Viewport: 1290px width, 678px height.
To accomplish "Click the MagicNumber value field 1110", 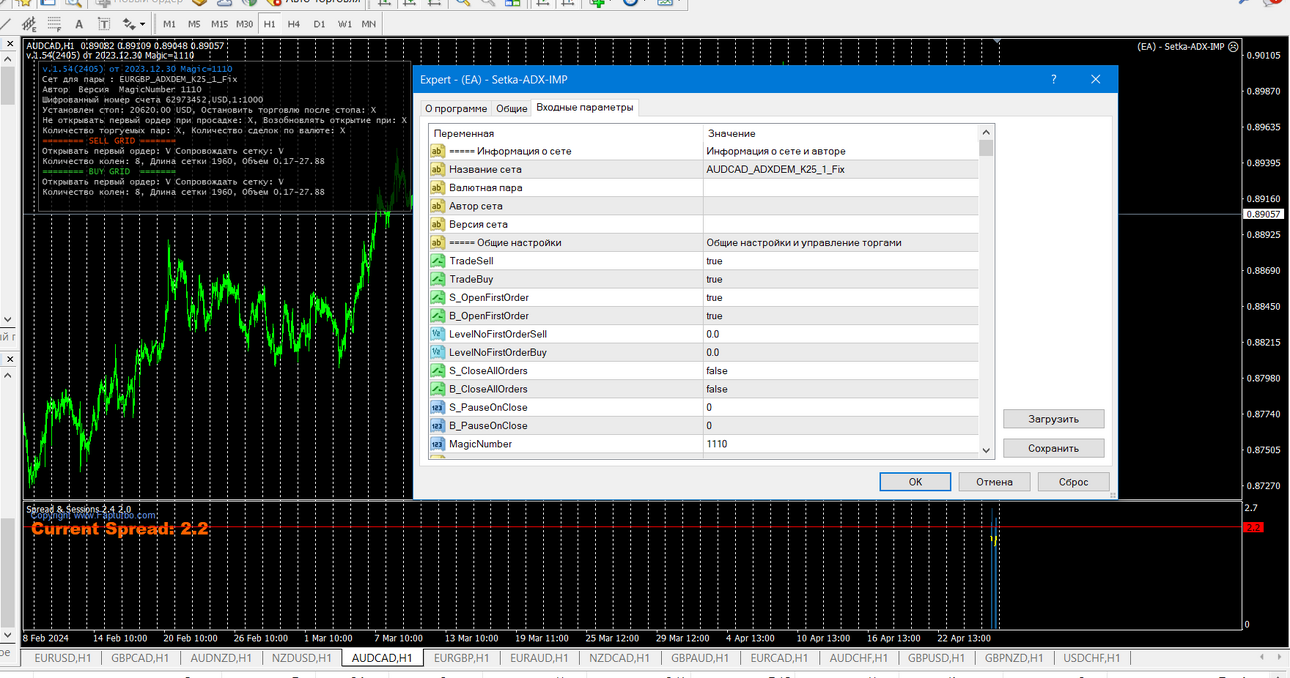I will [x=841, y=444].
